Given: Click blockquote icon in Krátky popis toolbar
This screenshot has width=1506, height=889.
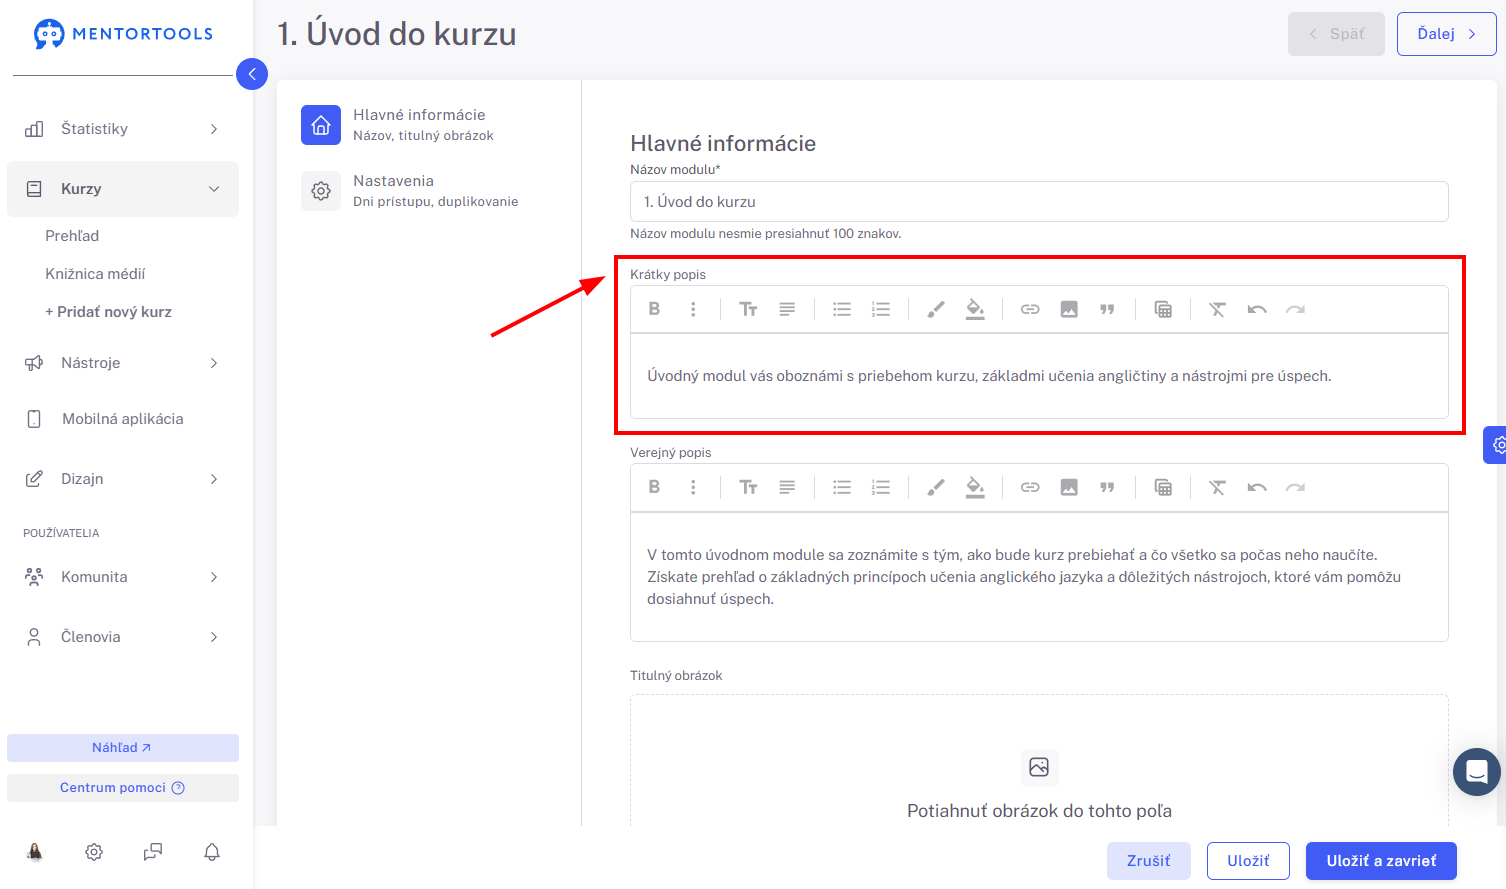Looking at the screenshot, I should point(1107,309).
